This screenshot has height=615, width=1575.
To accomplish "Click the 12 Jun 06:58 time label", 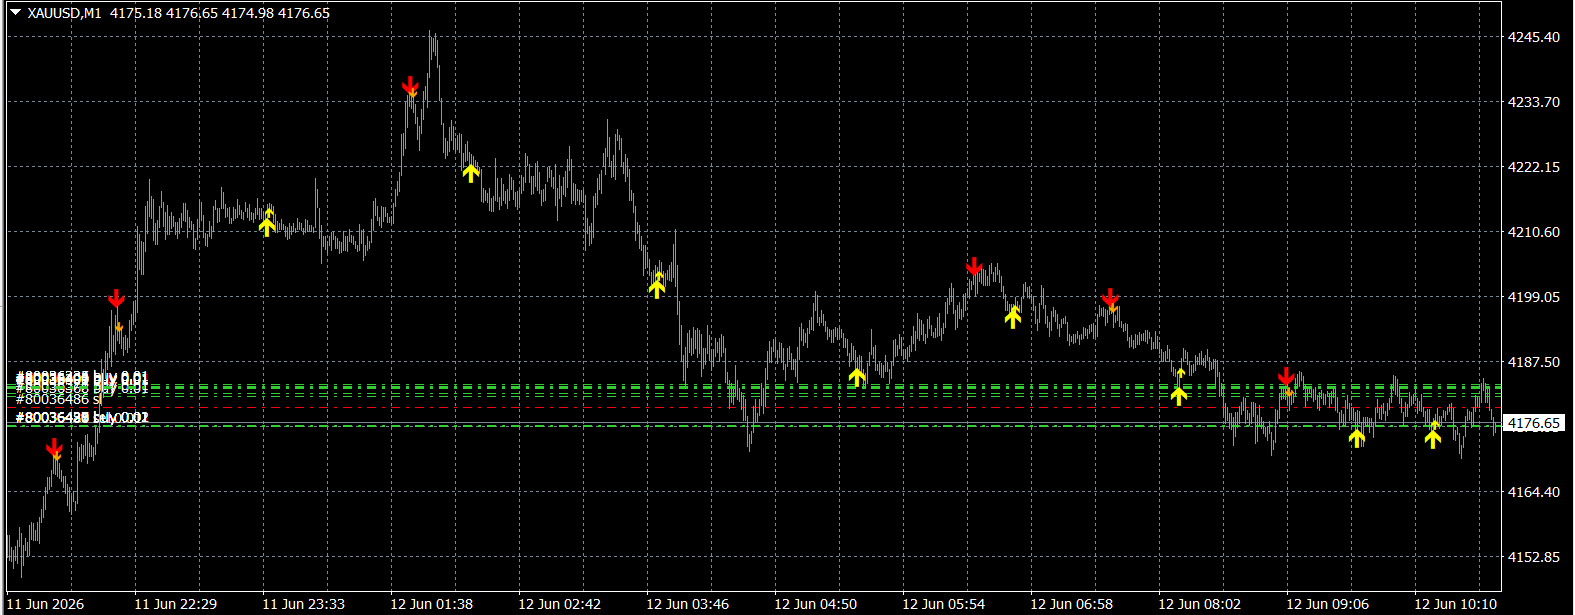I will point(1071,604).
